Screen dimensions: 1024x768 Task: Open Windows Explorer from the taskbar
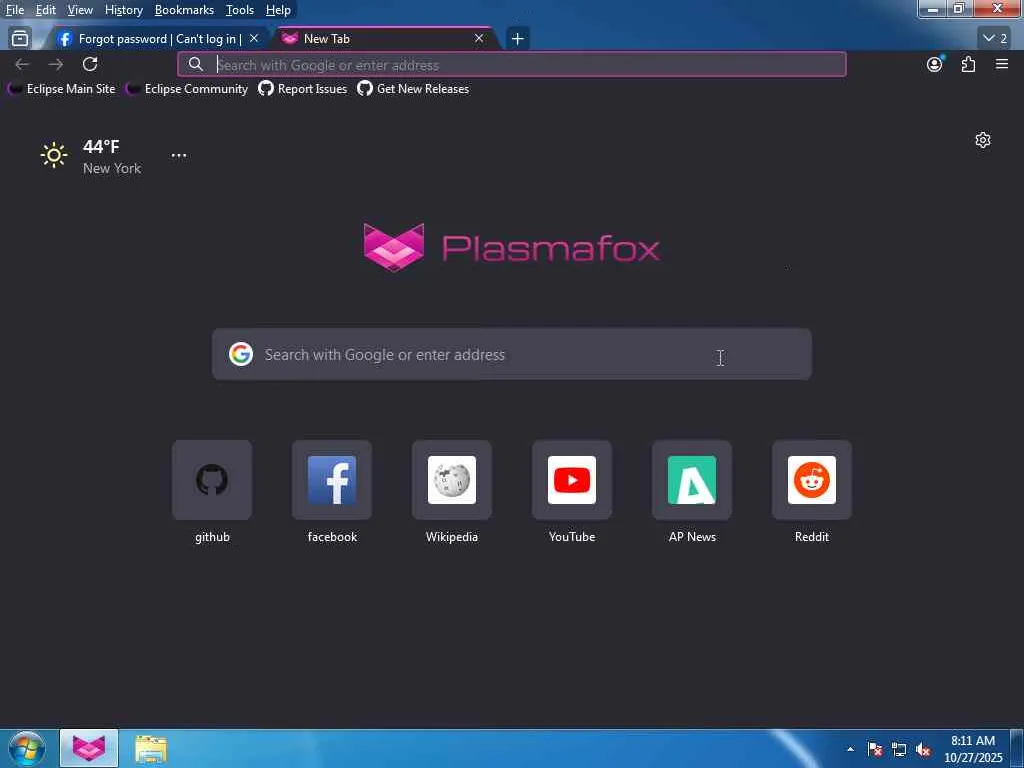(x=151, y=748)
